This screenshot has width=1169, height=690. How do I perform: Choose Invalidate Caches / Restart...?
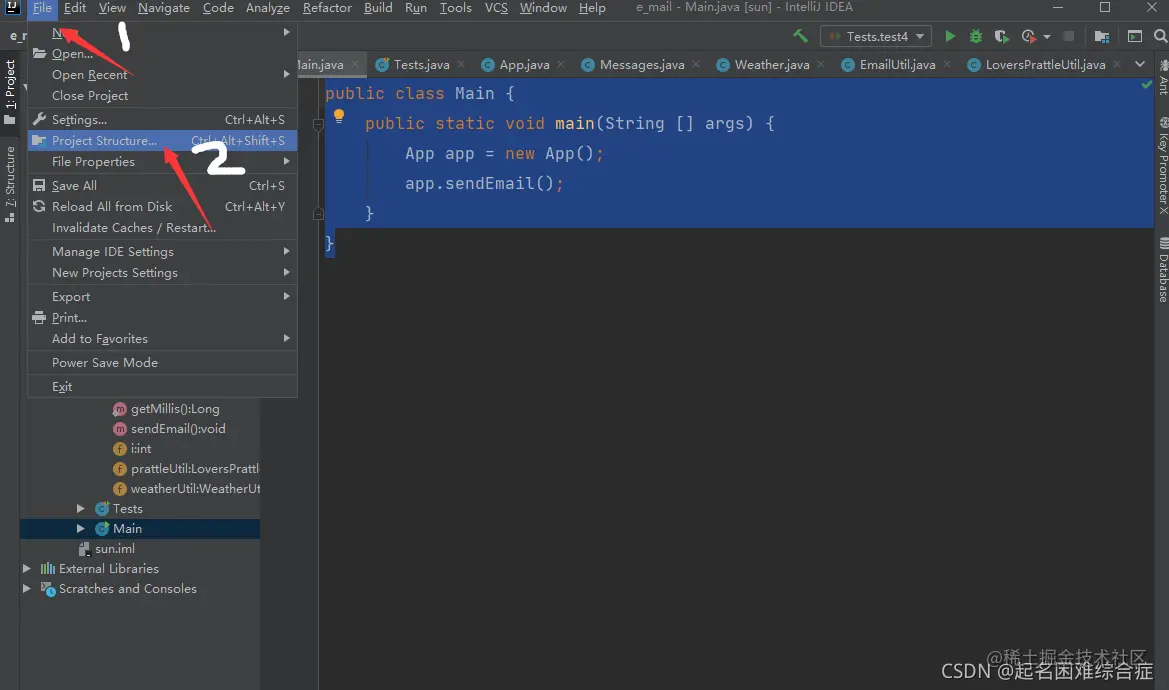tap(163, 228)
